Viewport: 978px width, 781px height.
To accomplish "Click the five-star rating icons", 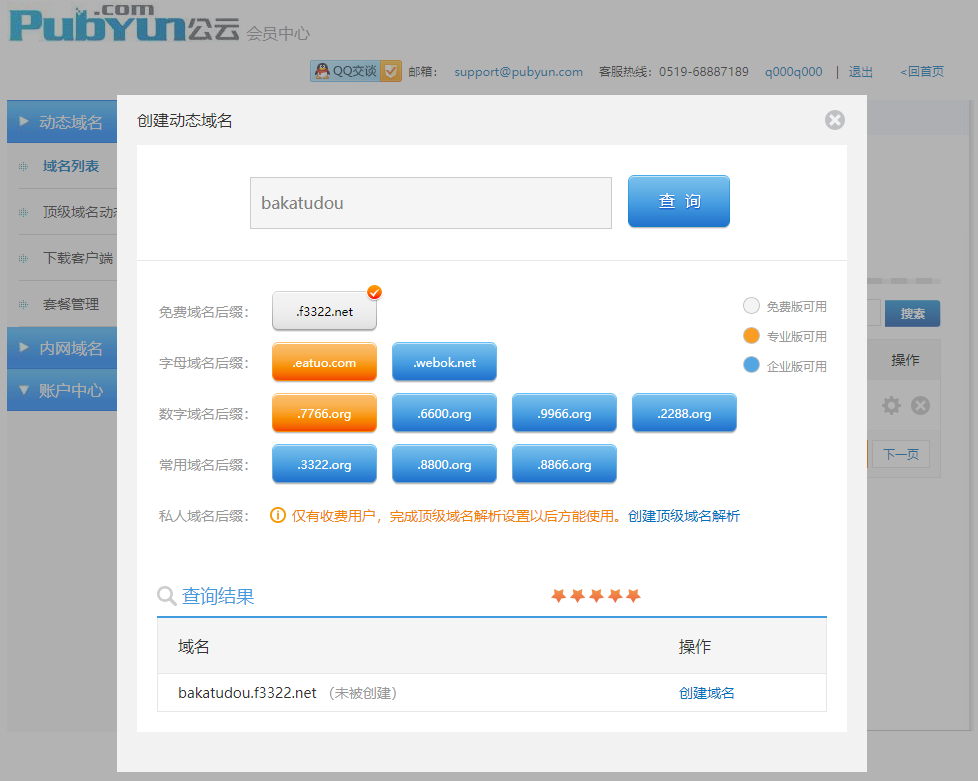I will coord(595,596).
